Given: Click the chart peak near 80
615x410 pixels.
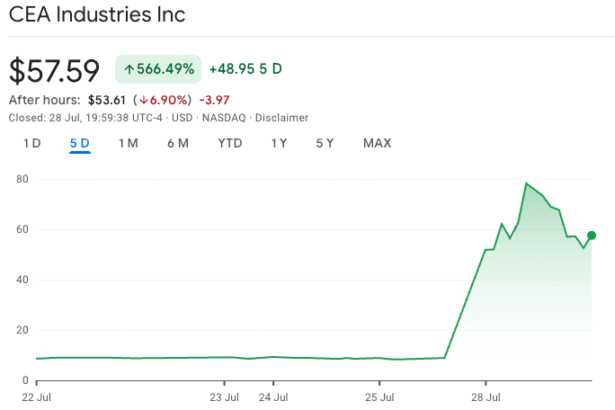Looking at the screenshot, I should [526, 184].
